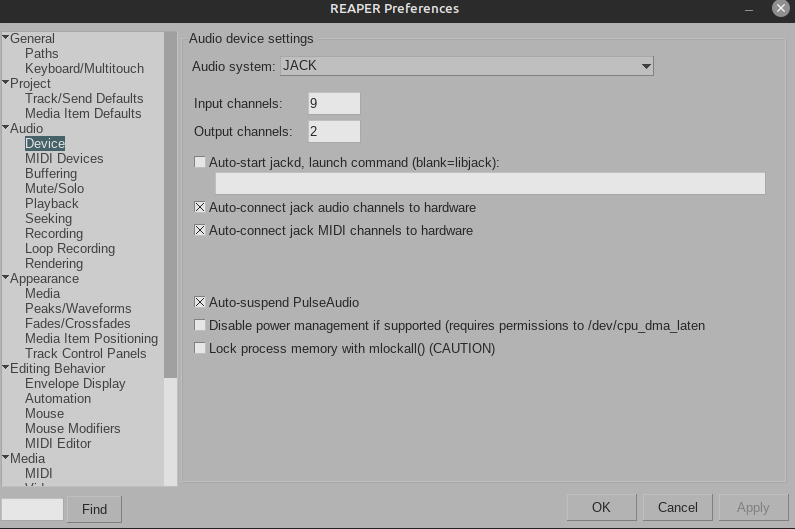Enable Disable power management checkbox
Viewport: 795px width, 529px height.
(x=200, y=325)
